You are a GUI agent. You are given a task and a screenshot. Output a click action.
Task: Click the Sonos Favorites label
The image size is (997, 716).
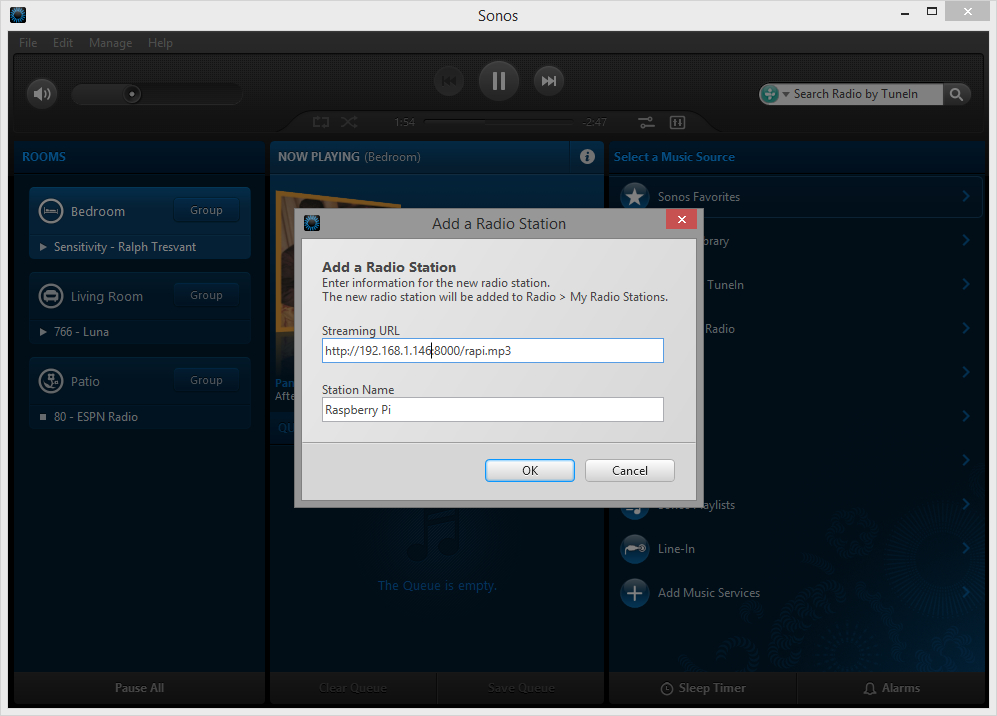699,197
